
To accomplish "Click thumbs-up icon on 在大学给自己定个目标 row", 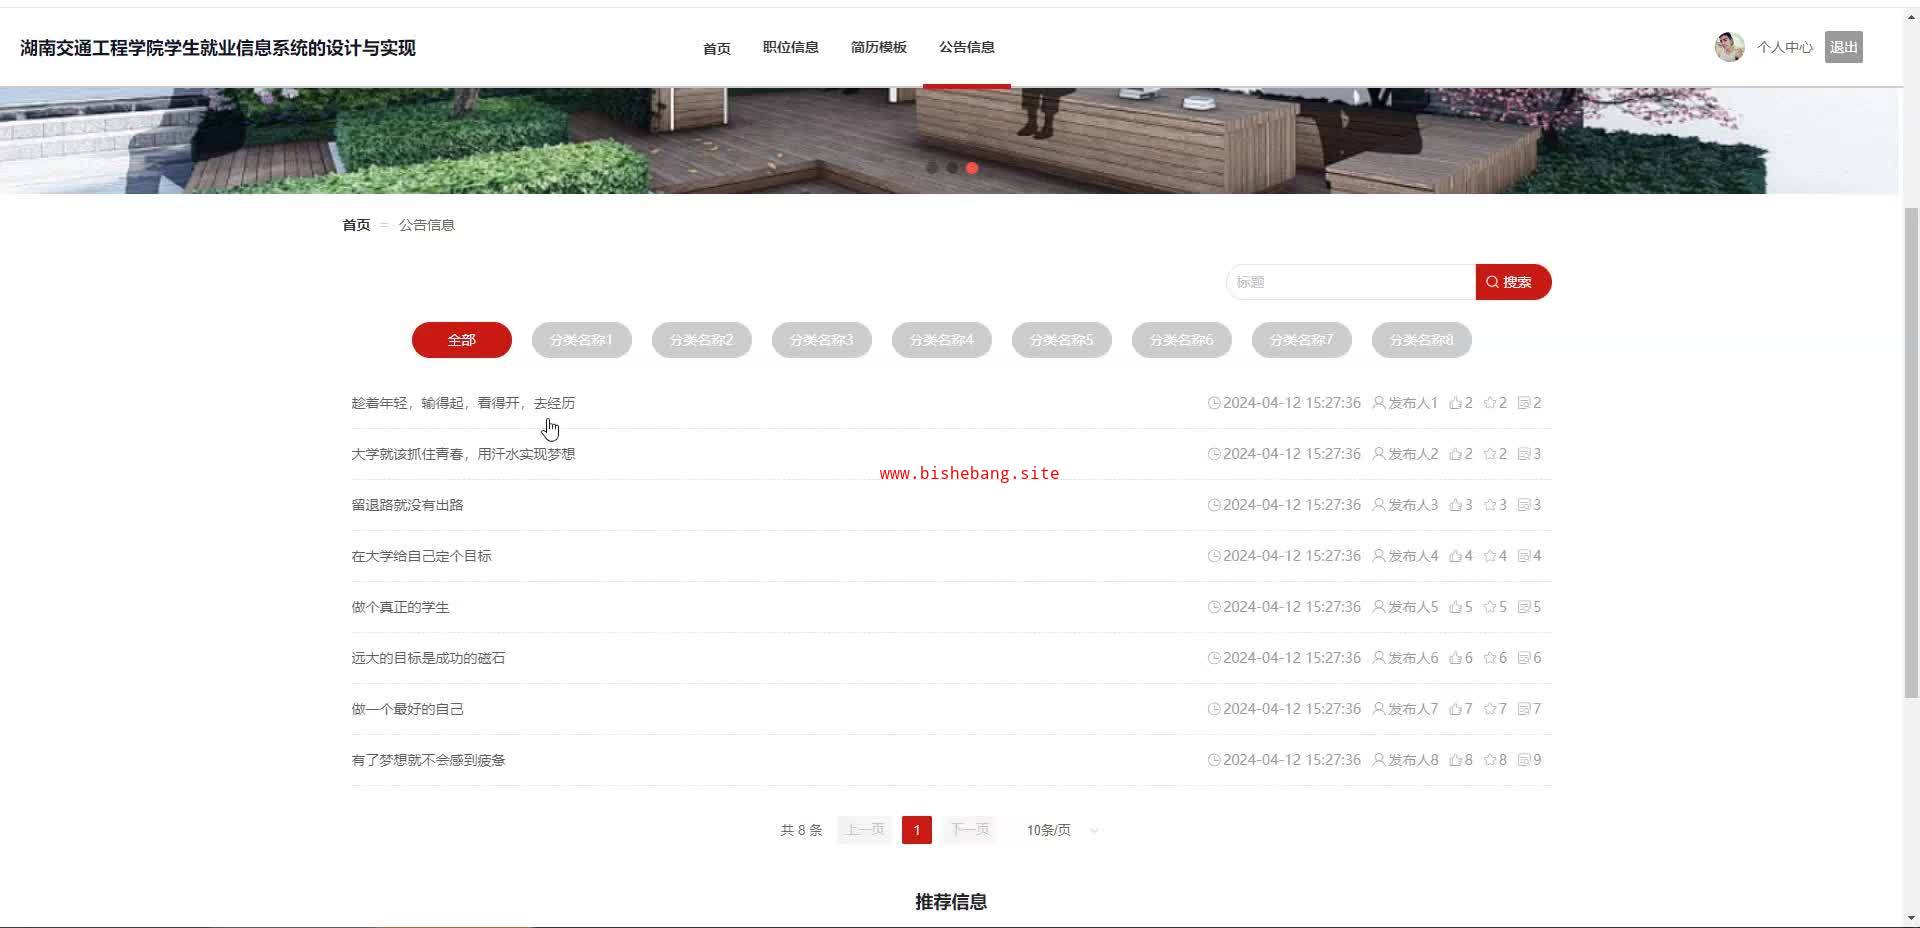I will (1455, 556).
